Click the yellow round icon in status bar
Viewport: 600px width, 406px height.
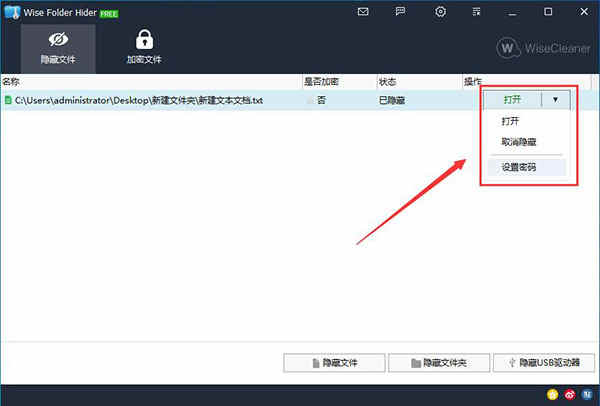553,394
